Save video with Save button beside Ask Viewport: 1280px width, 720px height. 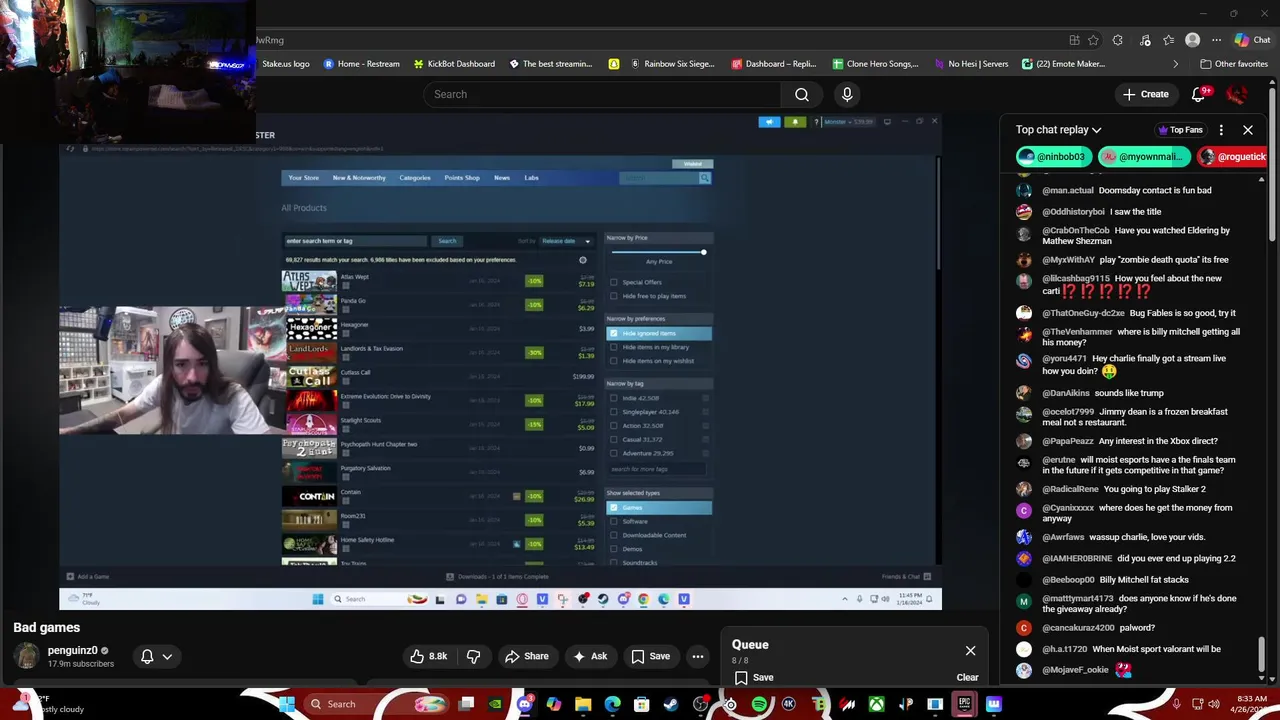coord(650,656)
